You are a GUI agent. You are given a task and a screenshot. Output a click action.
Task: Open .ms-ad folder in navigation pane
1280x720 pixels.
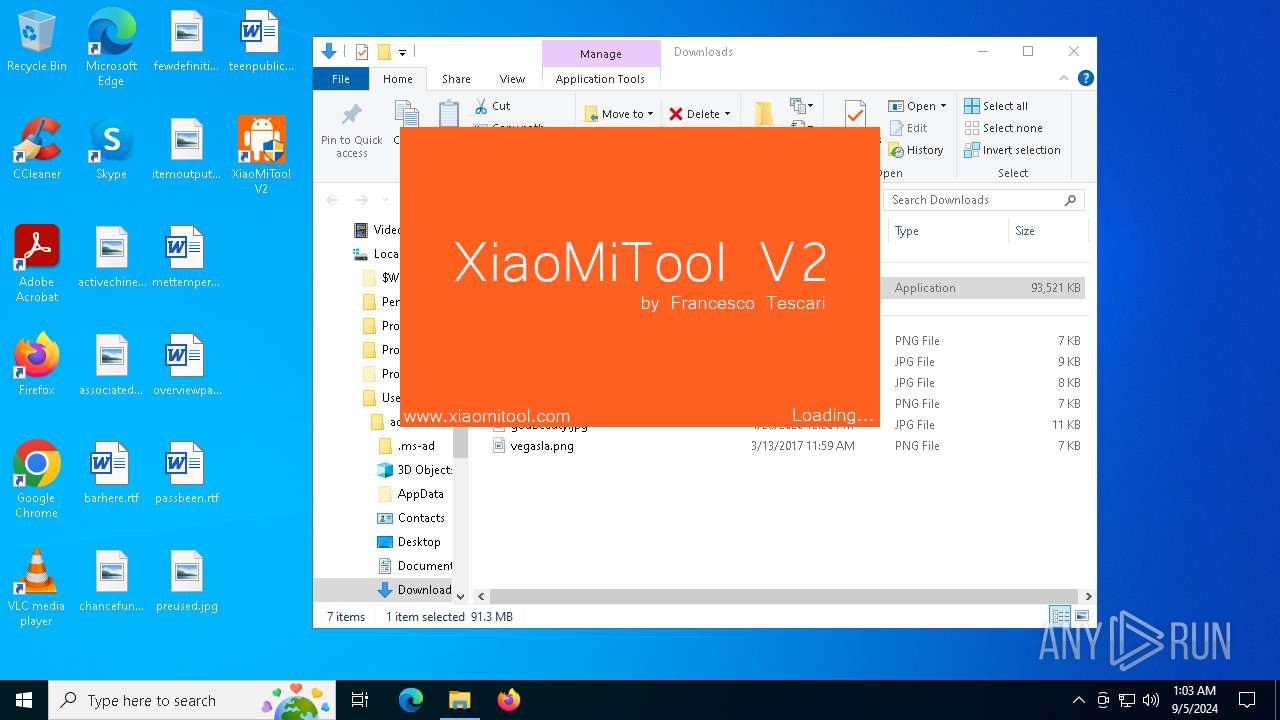(407, 446)
